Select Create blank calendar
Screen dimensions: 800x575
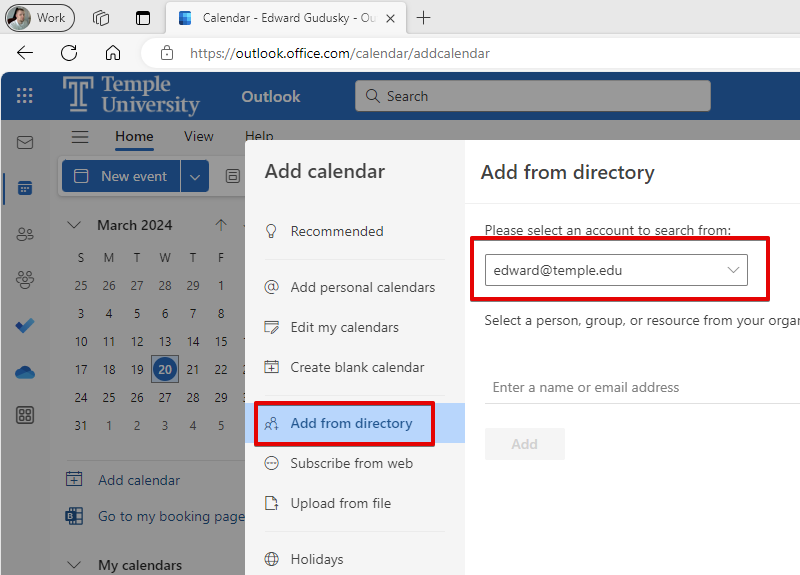(355, 367)
